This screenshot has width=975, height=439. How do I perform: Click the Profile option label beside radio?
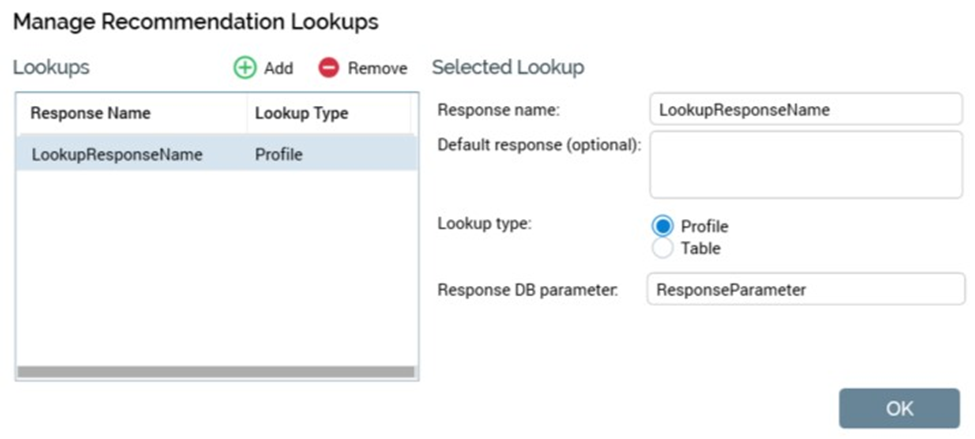[x=704, y=226]
